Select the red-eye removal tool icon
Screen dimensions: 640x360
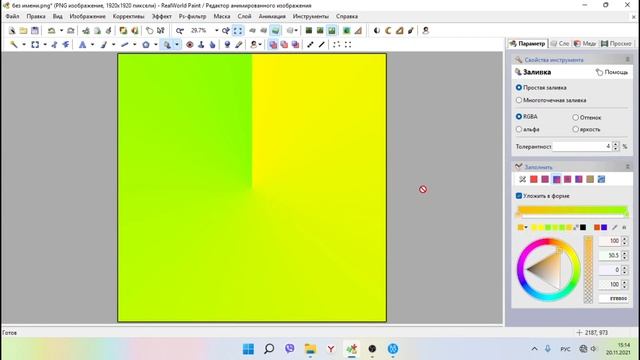coord(190,44)
